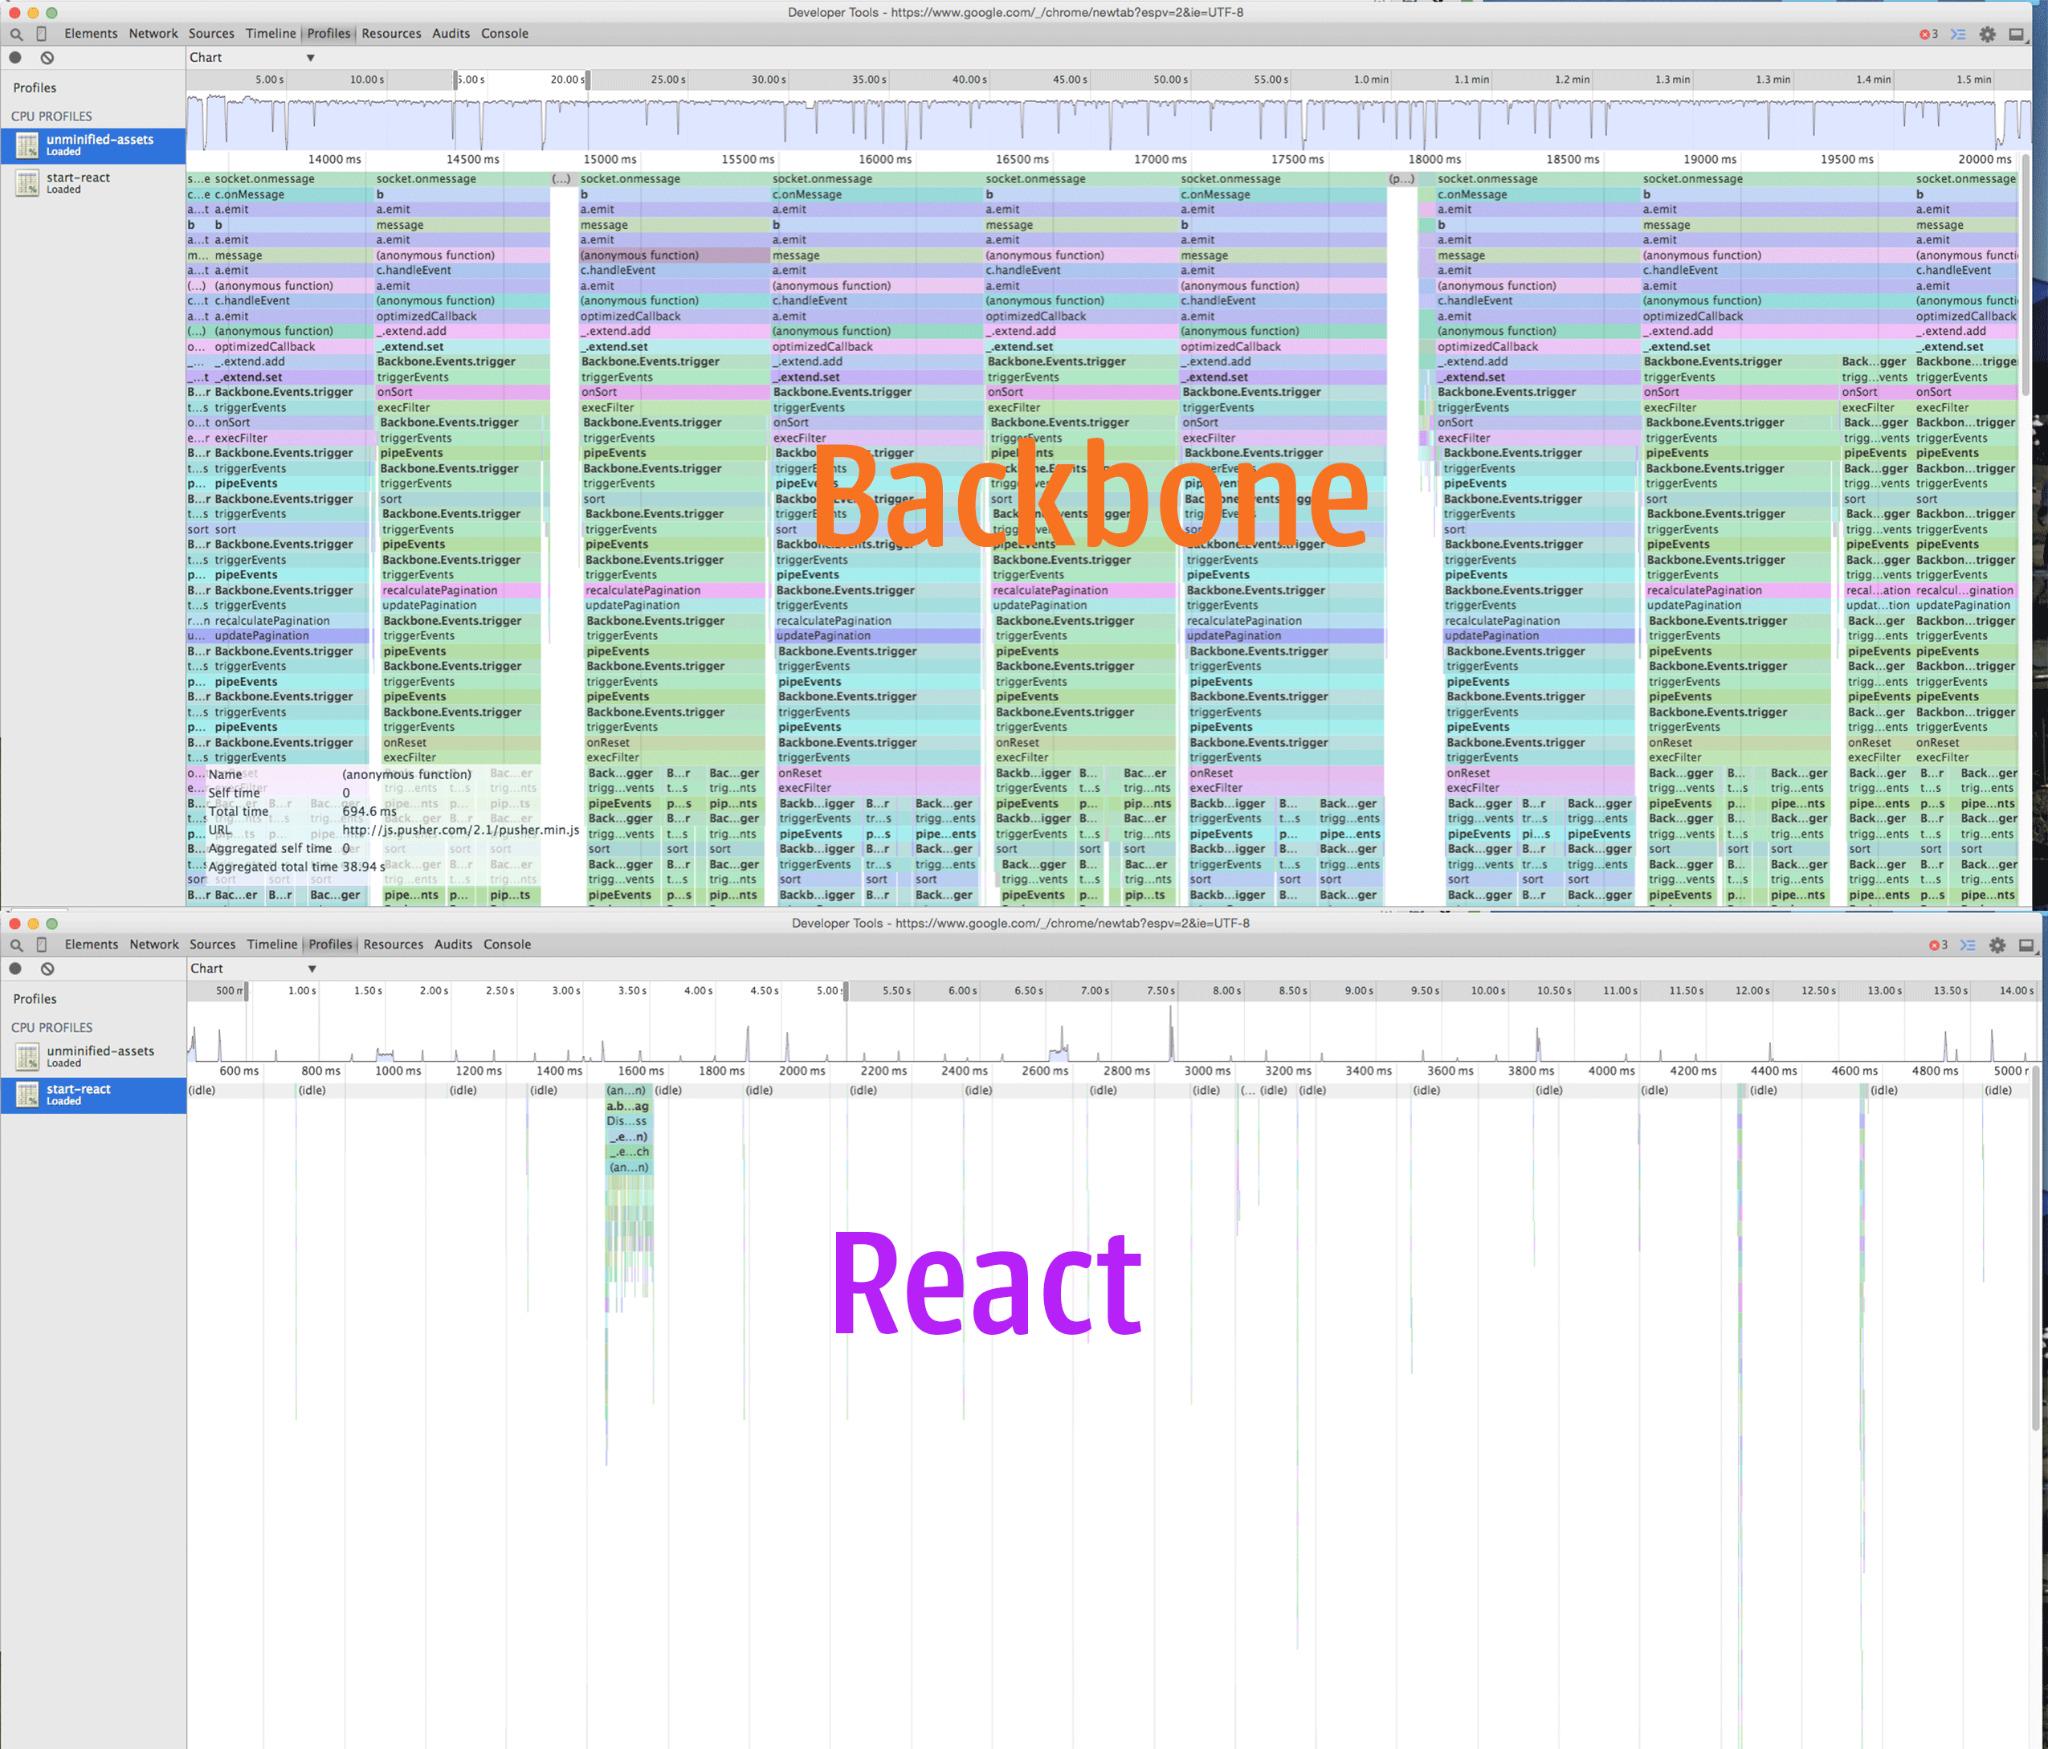The image size is (2048, 1749).
Task: Grab right overview selection handle near 20.00 s
Action: 588,80
